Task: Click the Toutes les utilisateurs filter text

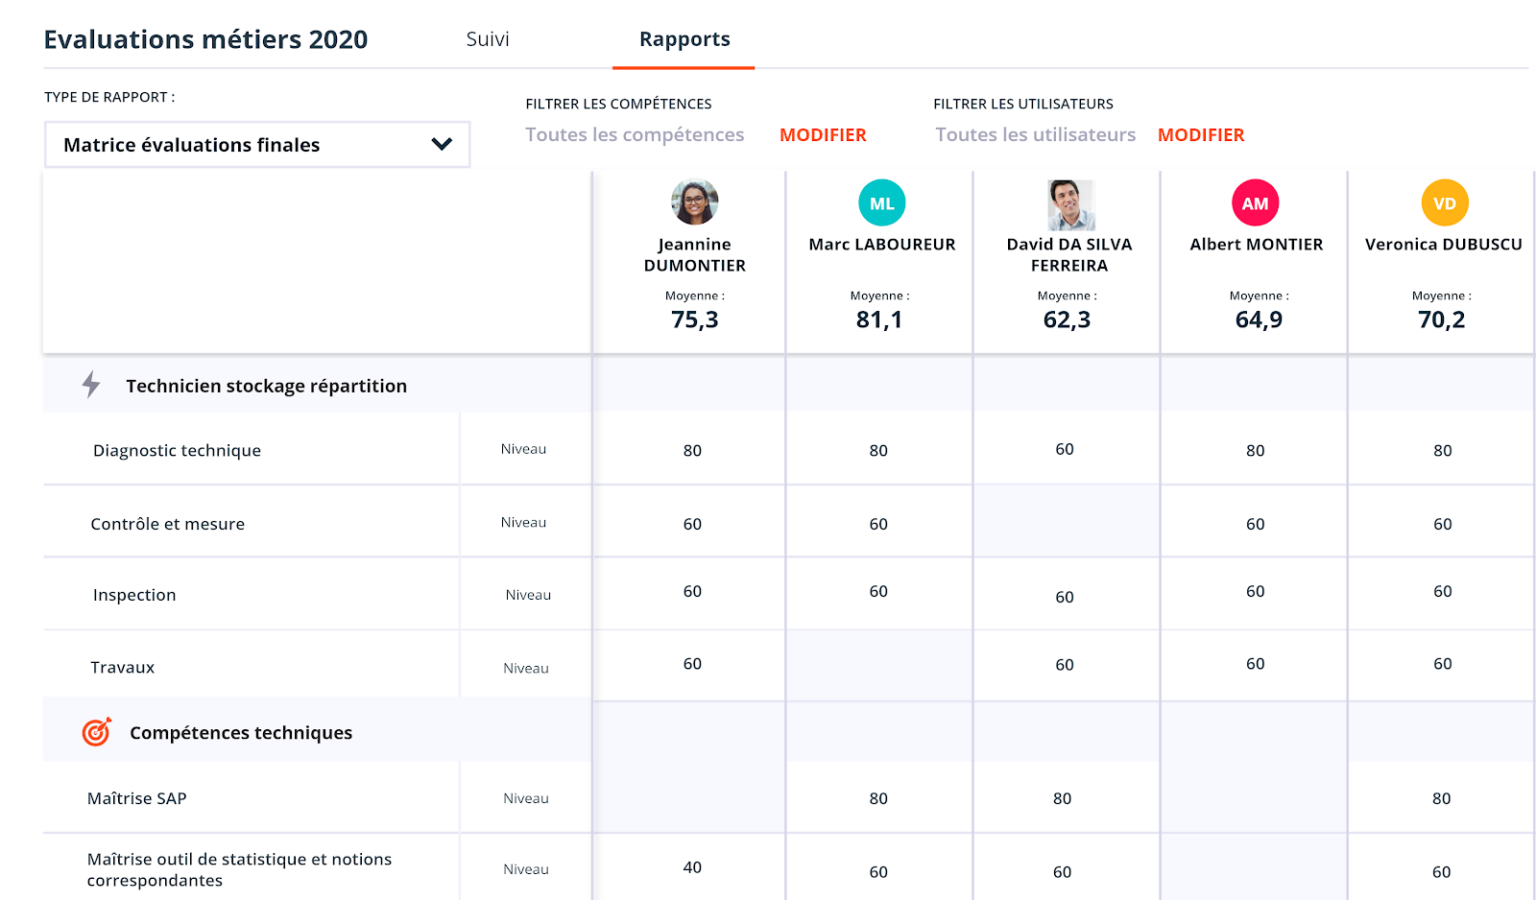Action: tap(1035, 135)
